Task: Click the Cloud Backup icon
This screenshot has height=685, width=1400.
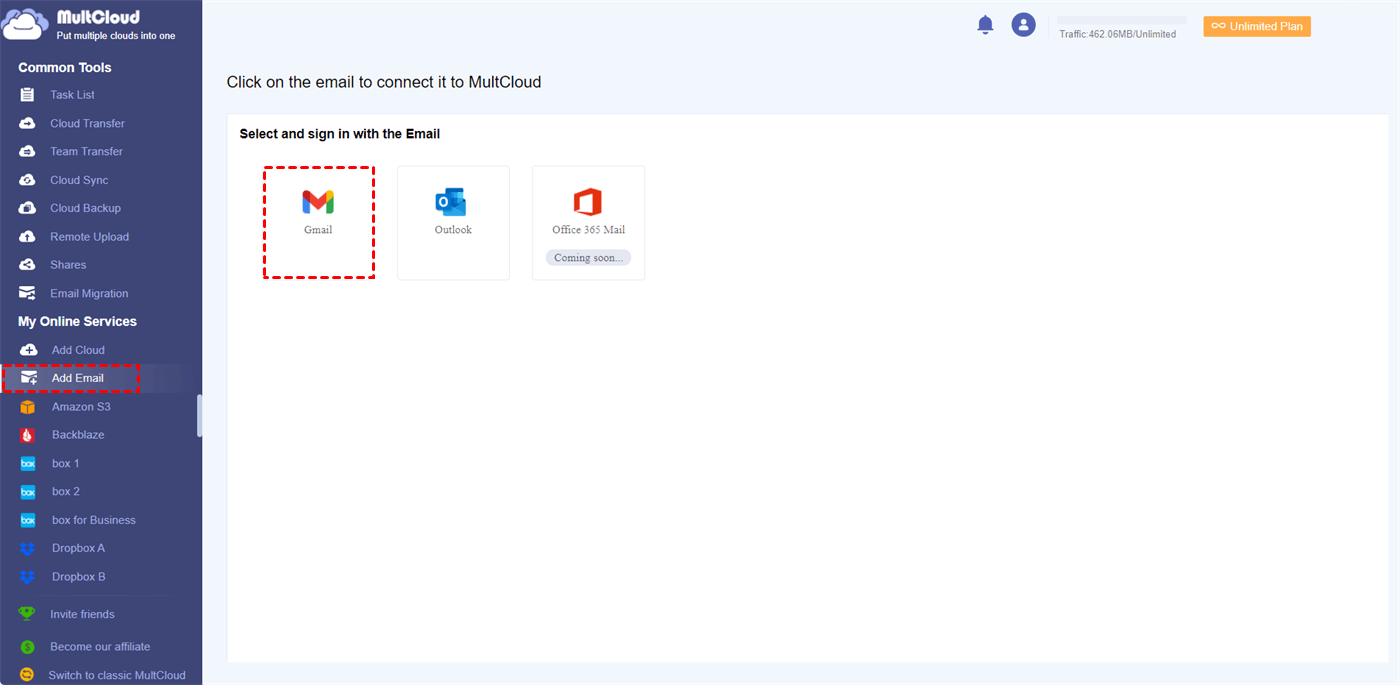Action: (x=28, y=208)
